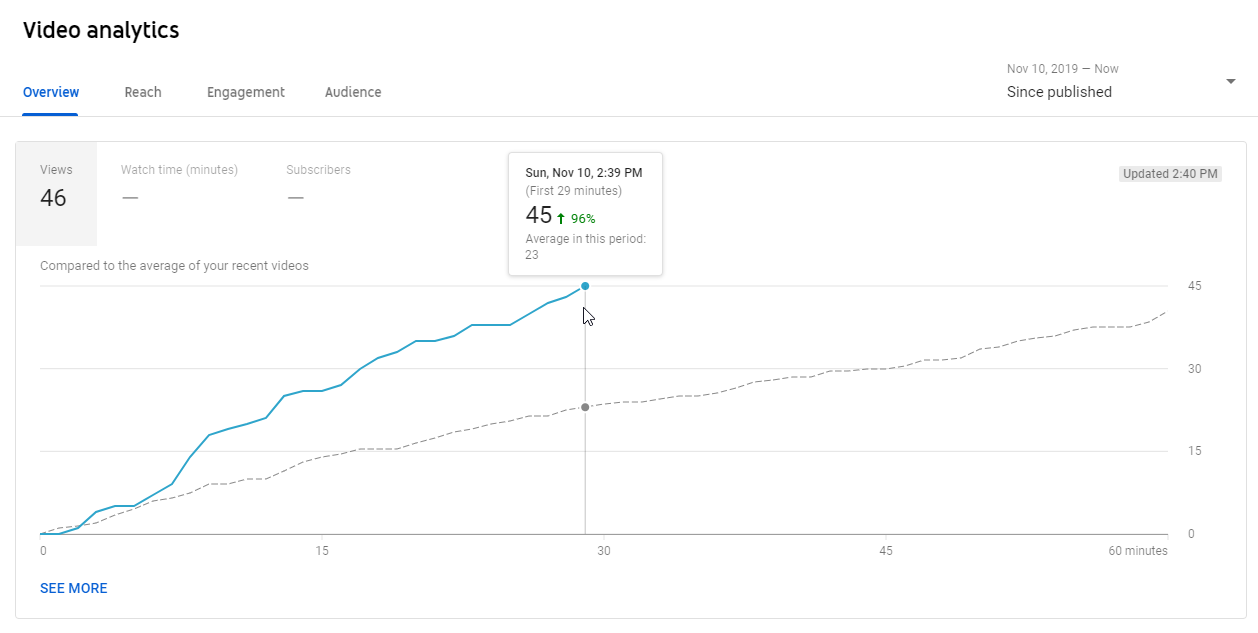This screenshot has height=633, width=1258.
Task: Click the blue data point on the views line
Action: (585, 286)
